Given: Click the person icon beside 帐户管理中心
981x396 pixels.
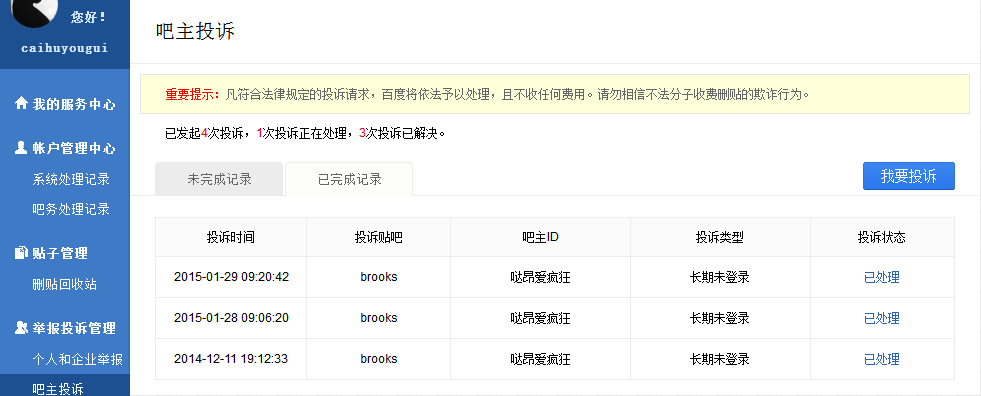Looking at the screenshot, I should [21, 148].
